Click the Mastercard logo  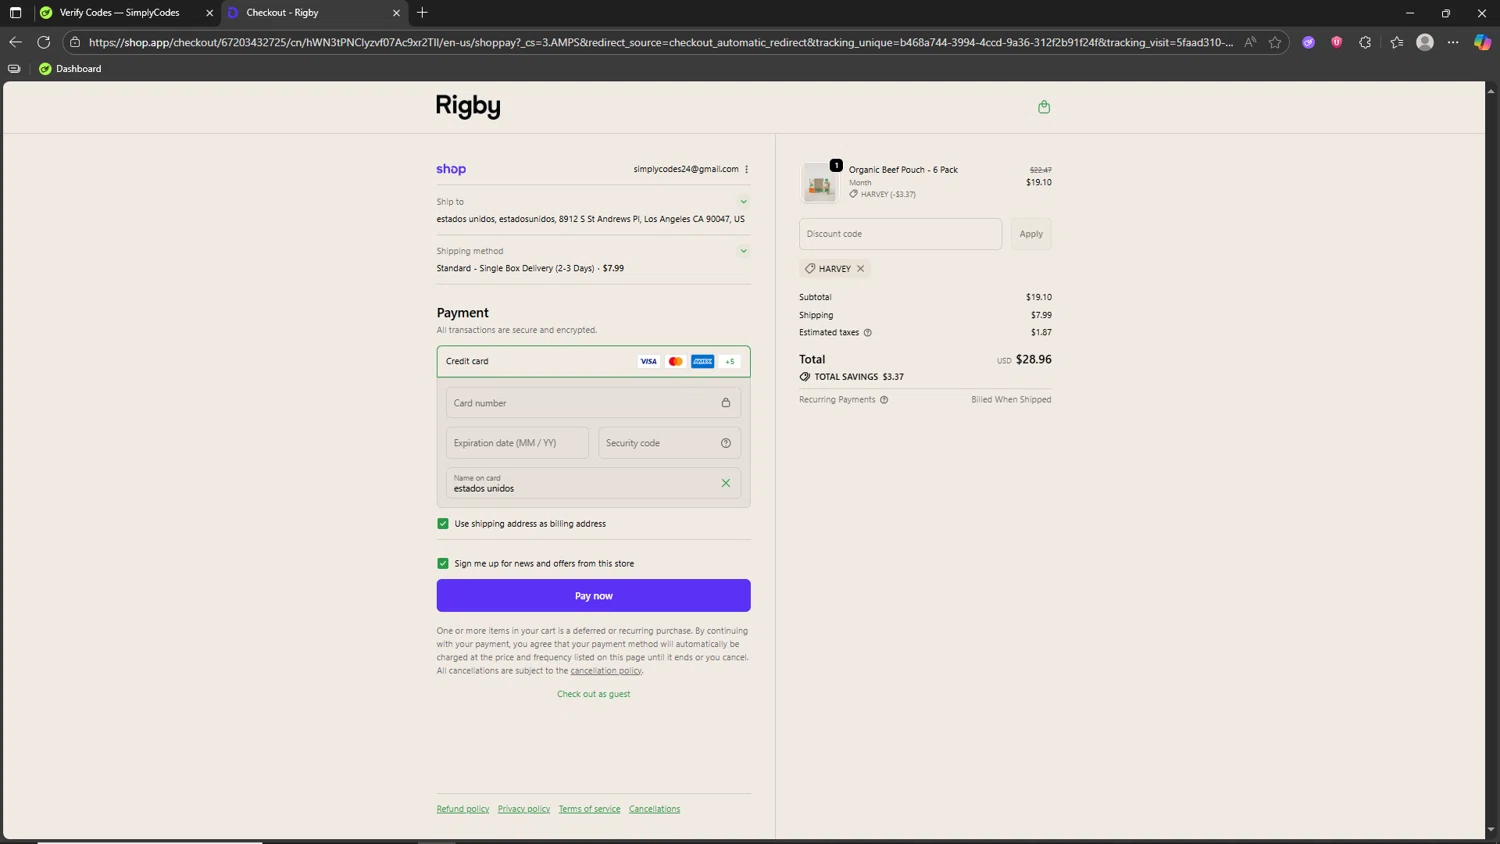[x=676, y=362]
